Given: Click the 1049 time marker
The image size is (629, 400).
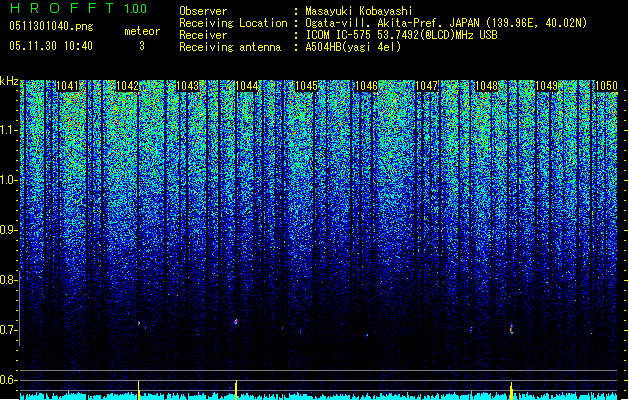Looking at the screenshot, I should [547, 86].
